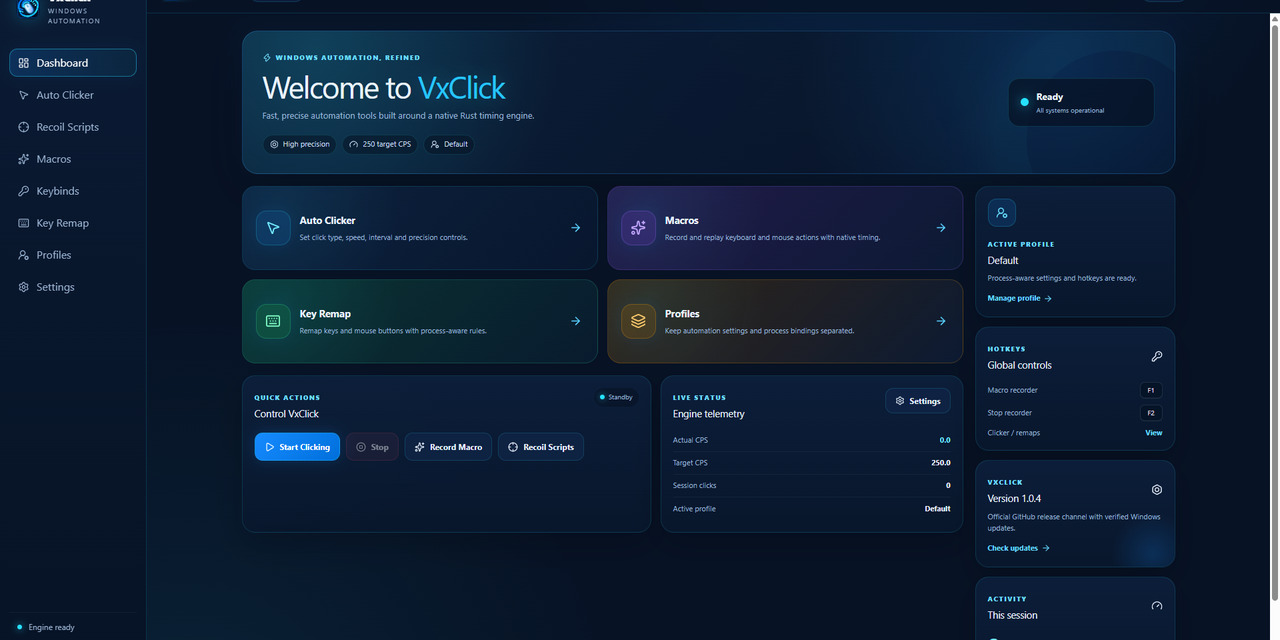Viewport: 1280px width, 640px height.
Task: Click the Auto Clicker card arrow
Action: click(x=576, y=228)
